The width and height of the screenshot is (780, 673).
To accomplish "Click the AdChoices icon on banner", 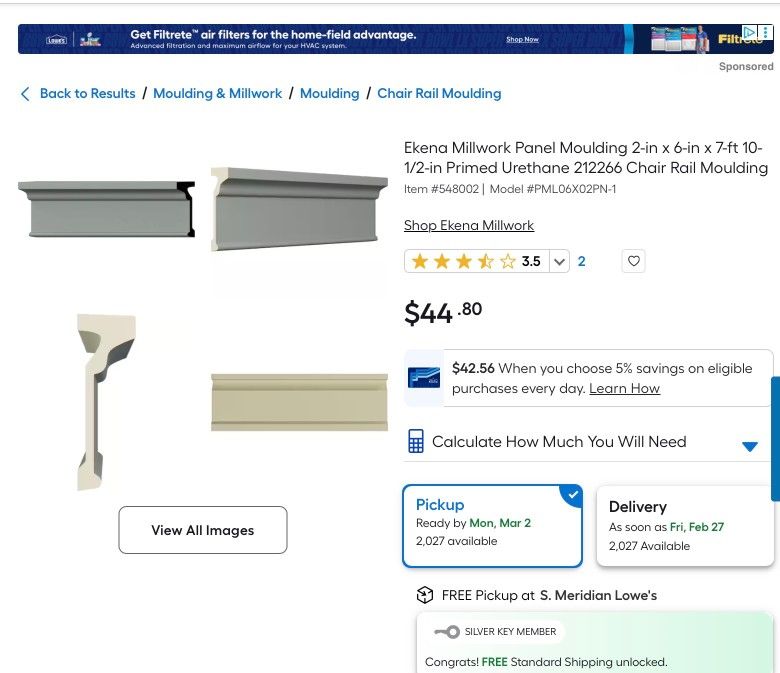I will click(x=749, y=32).
